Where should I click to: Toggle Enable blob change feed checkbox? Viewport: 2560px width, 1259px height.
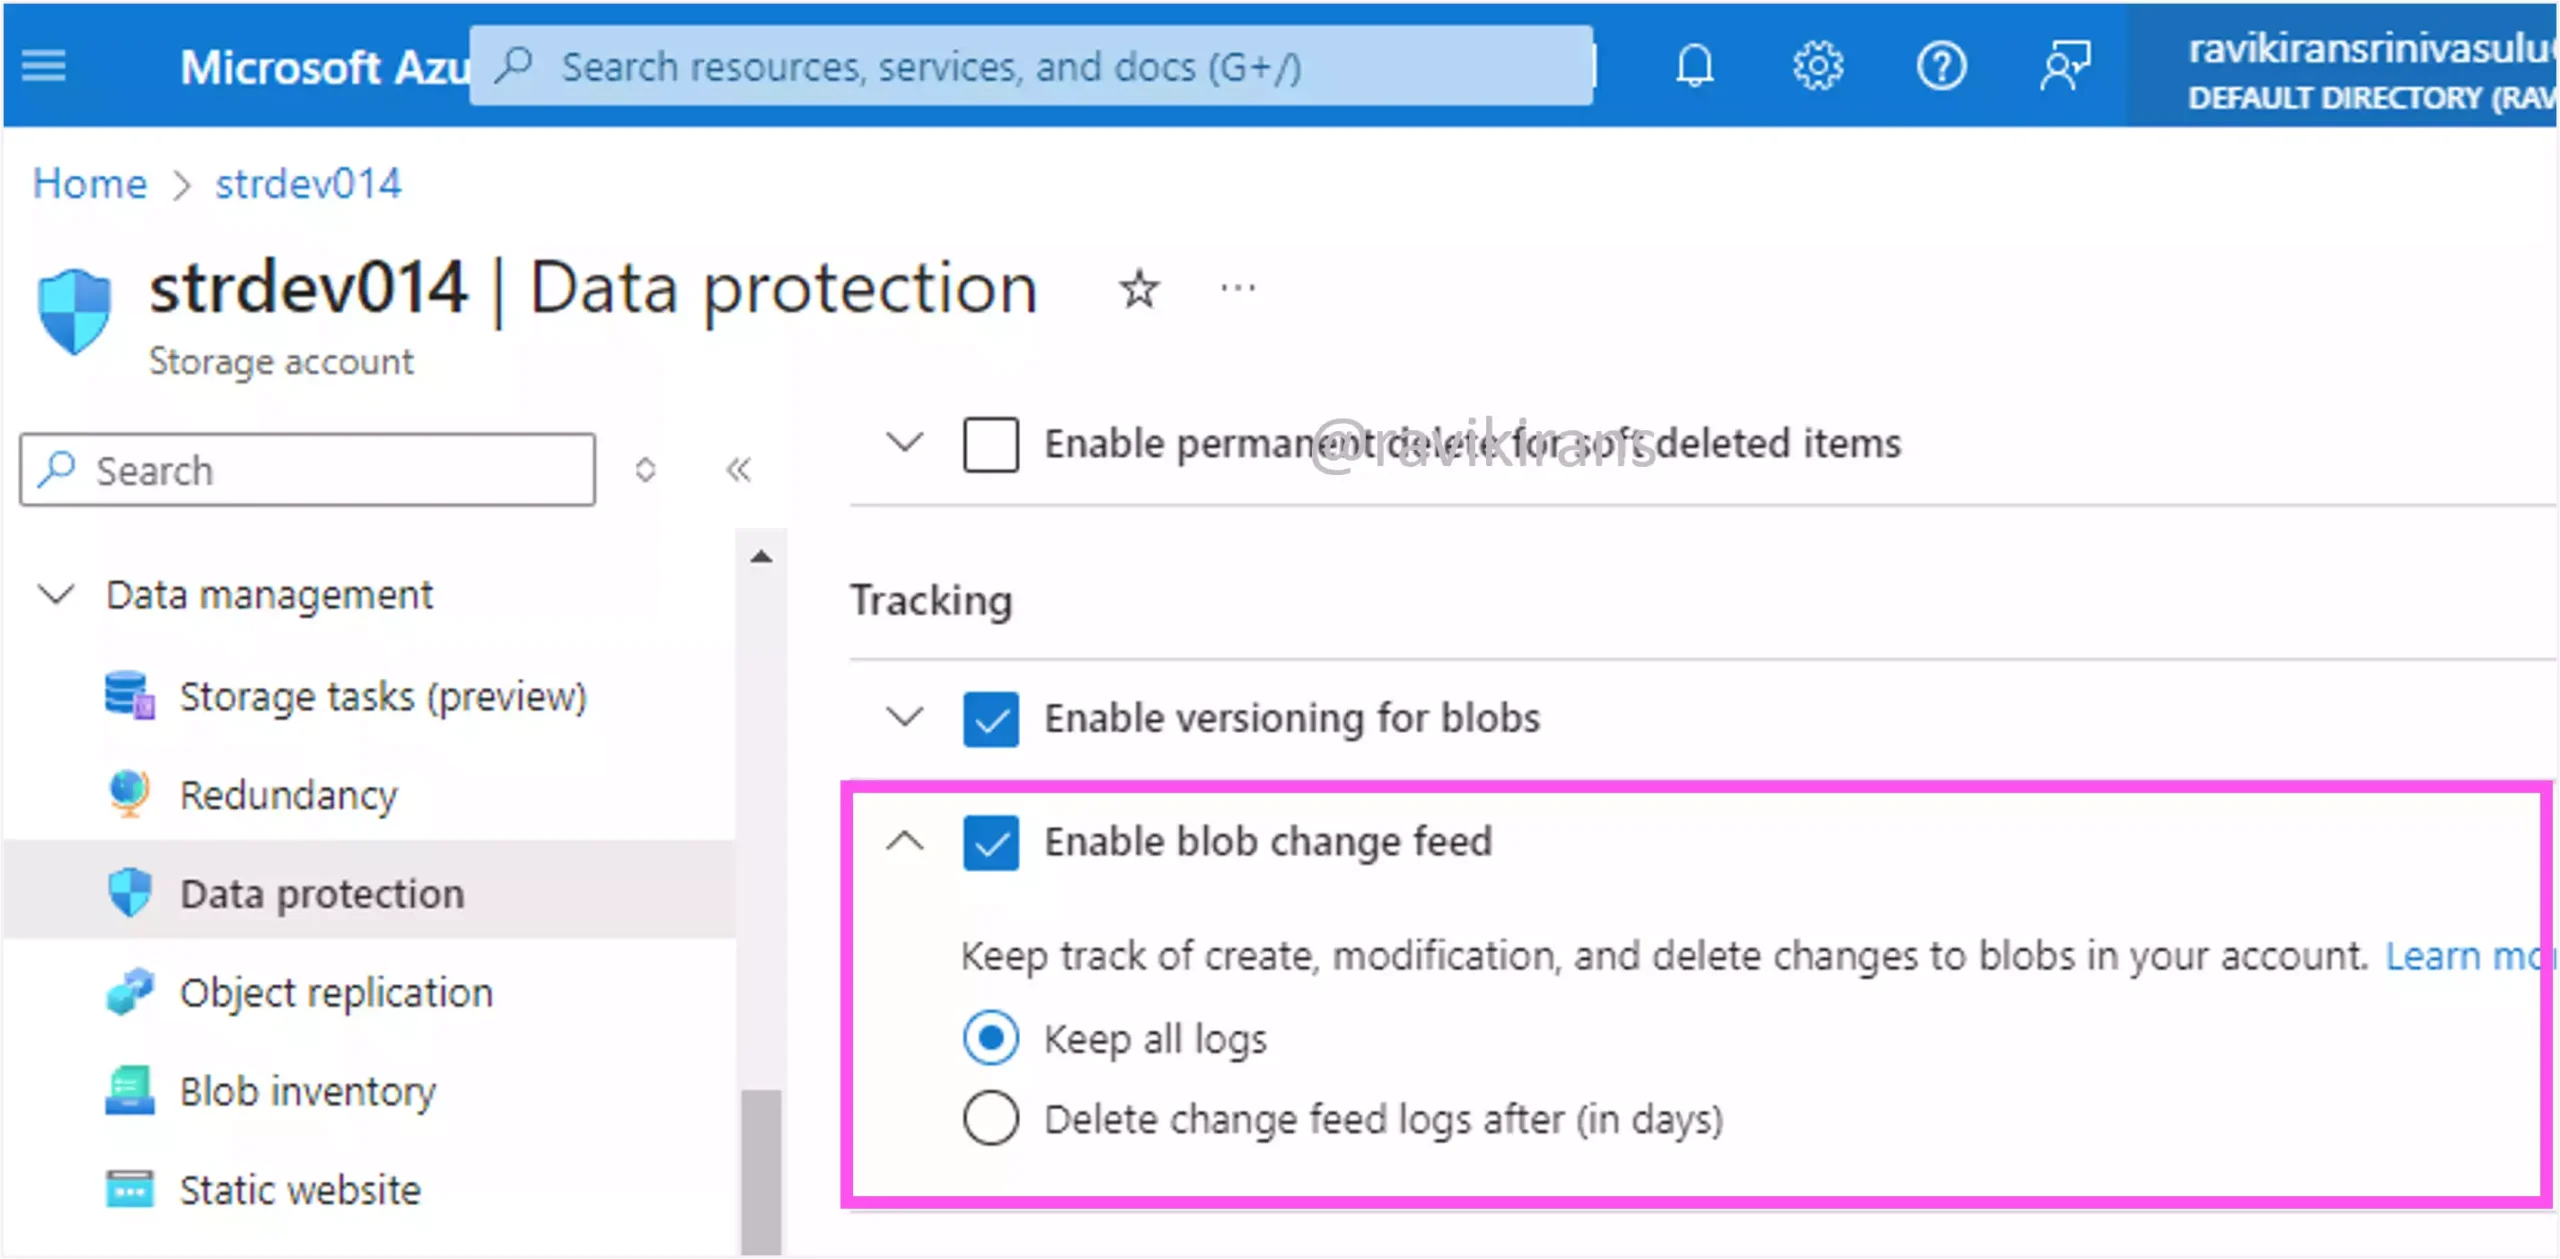tap(988, 839)
